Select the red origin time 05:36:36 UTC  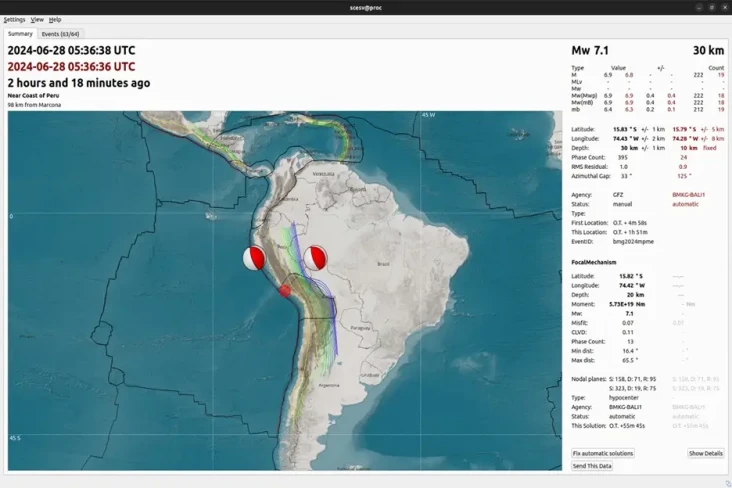point(71,67)
